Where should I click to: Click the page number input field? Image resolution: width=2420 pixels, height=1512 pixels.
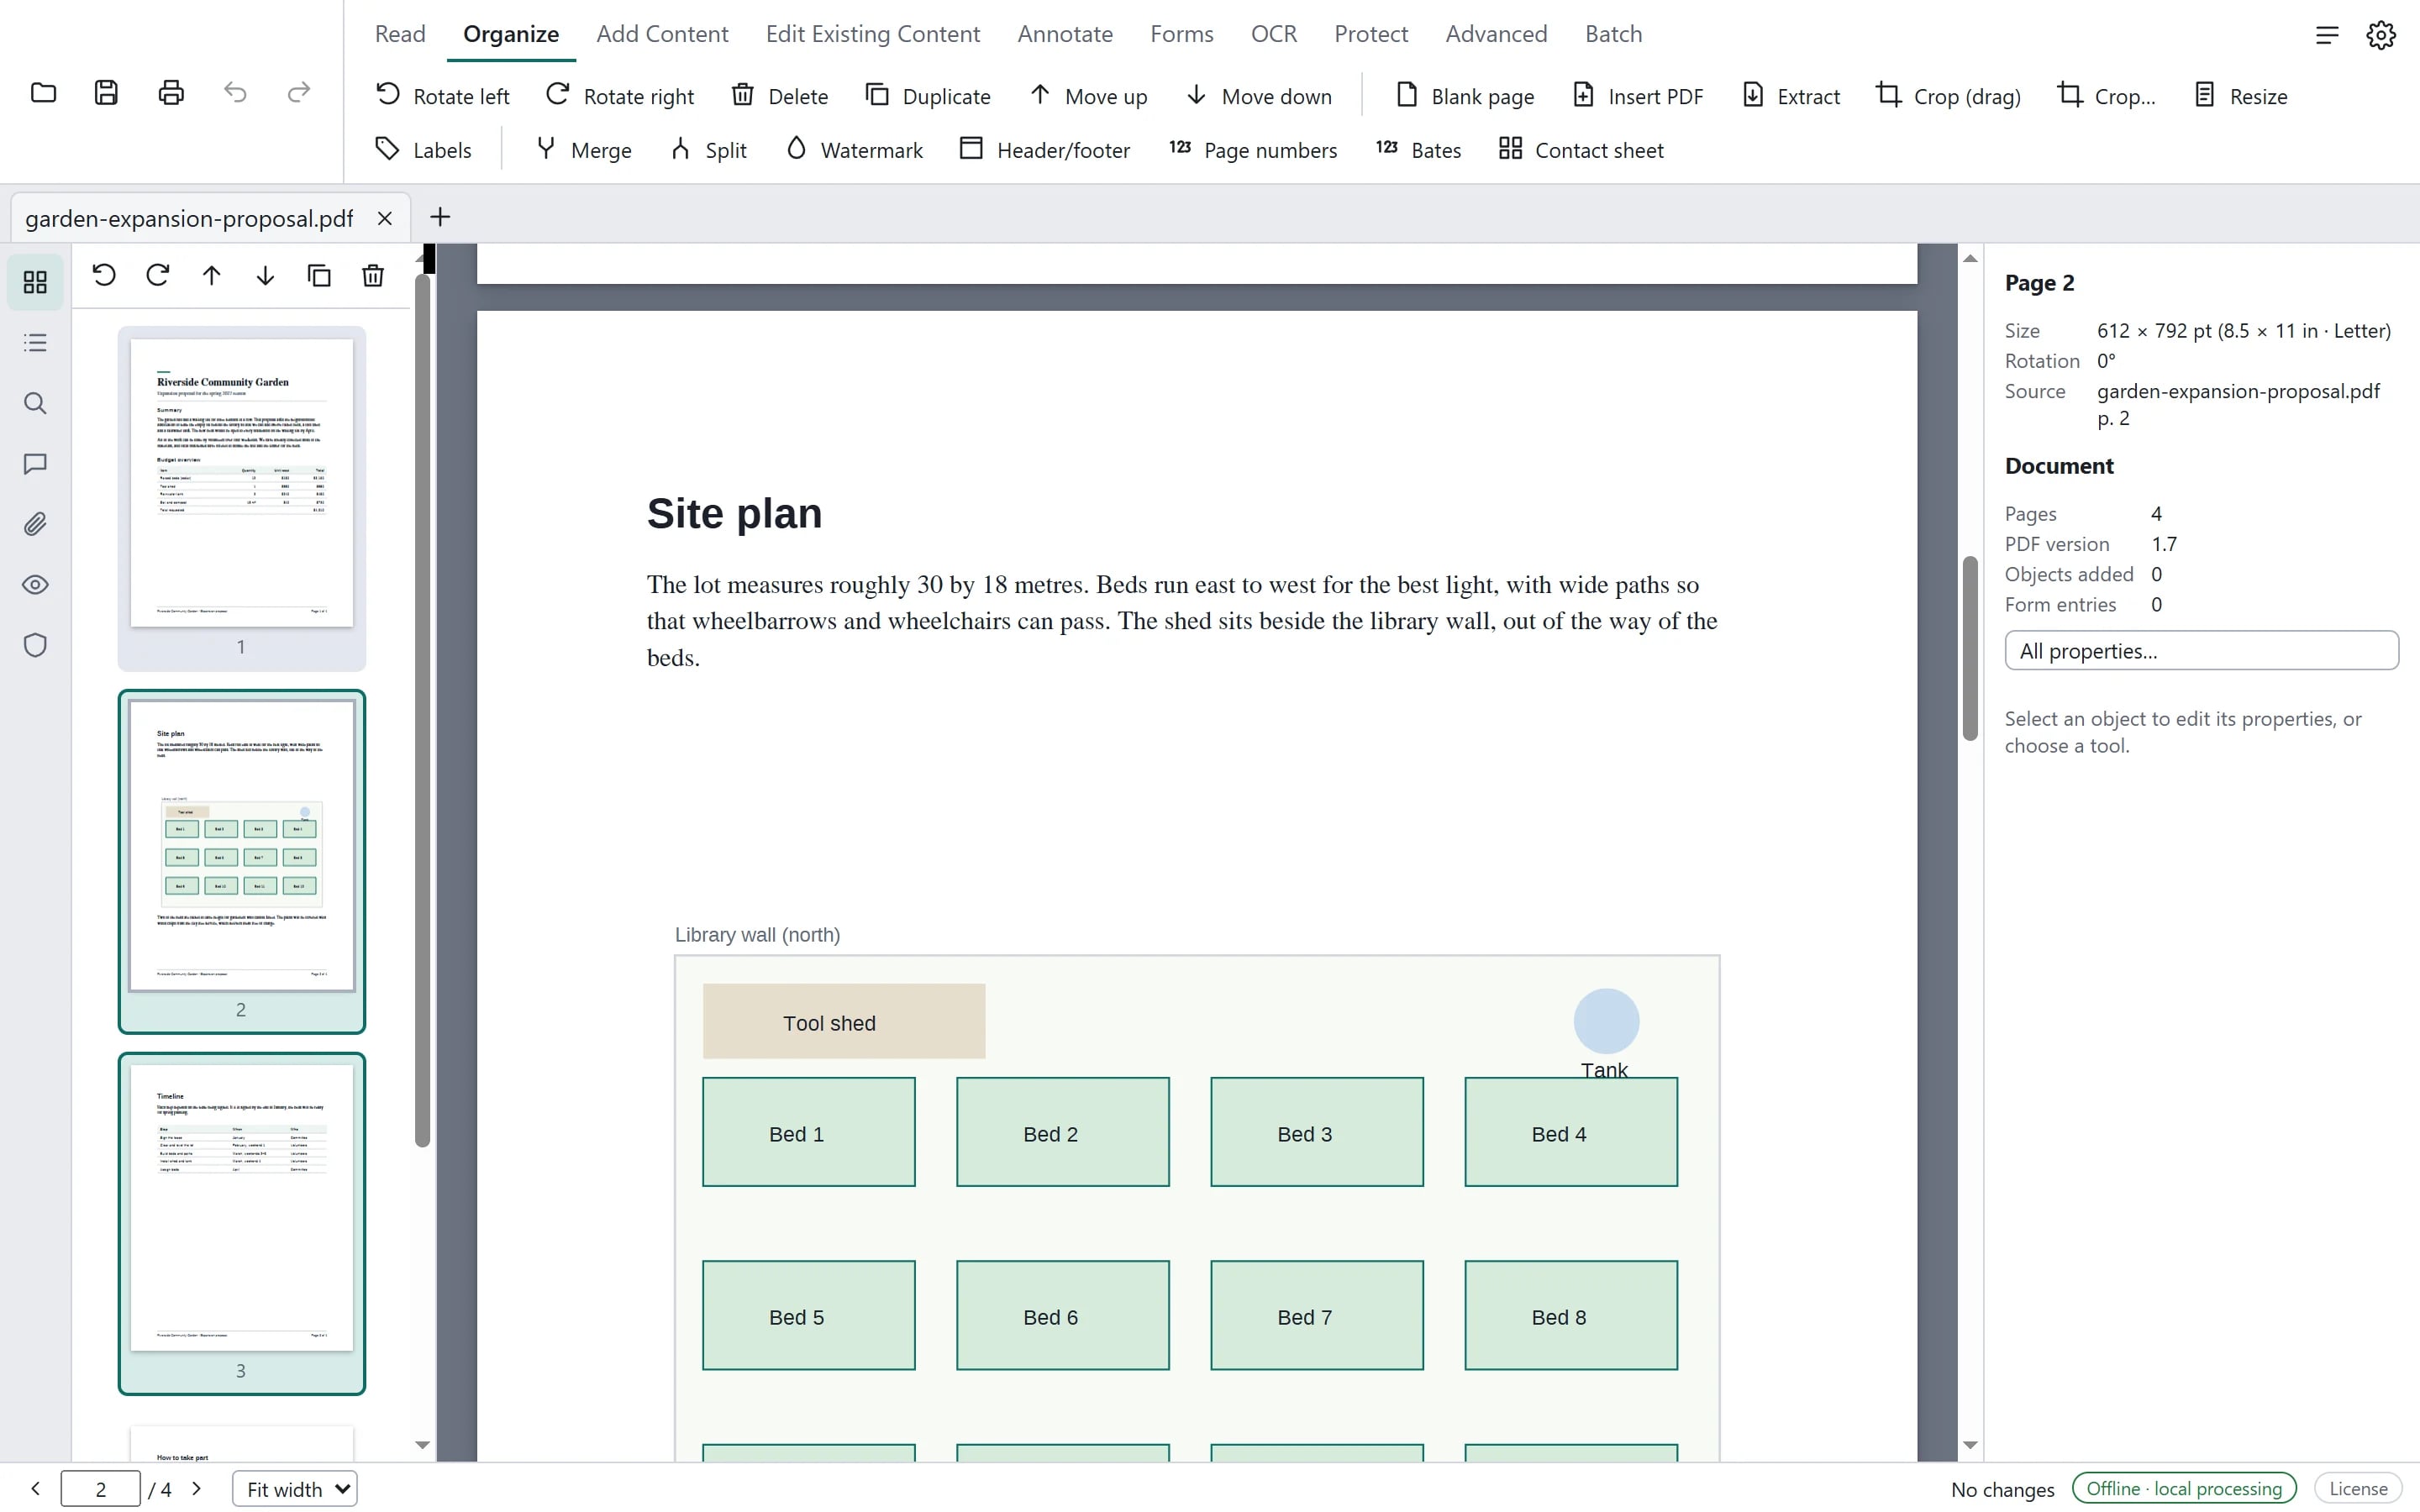[100, 1489]
